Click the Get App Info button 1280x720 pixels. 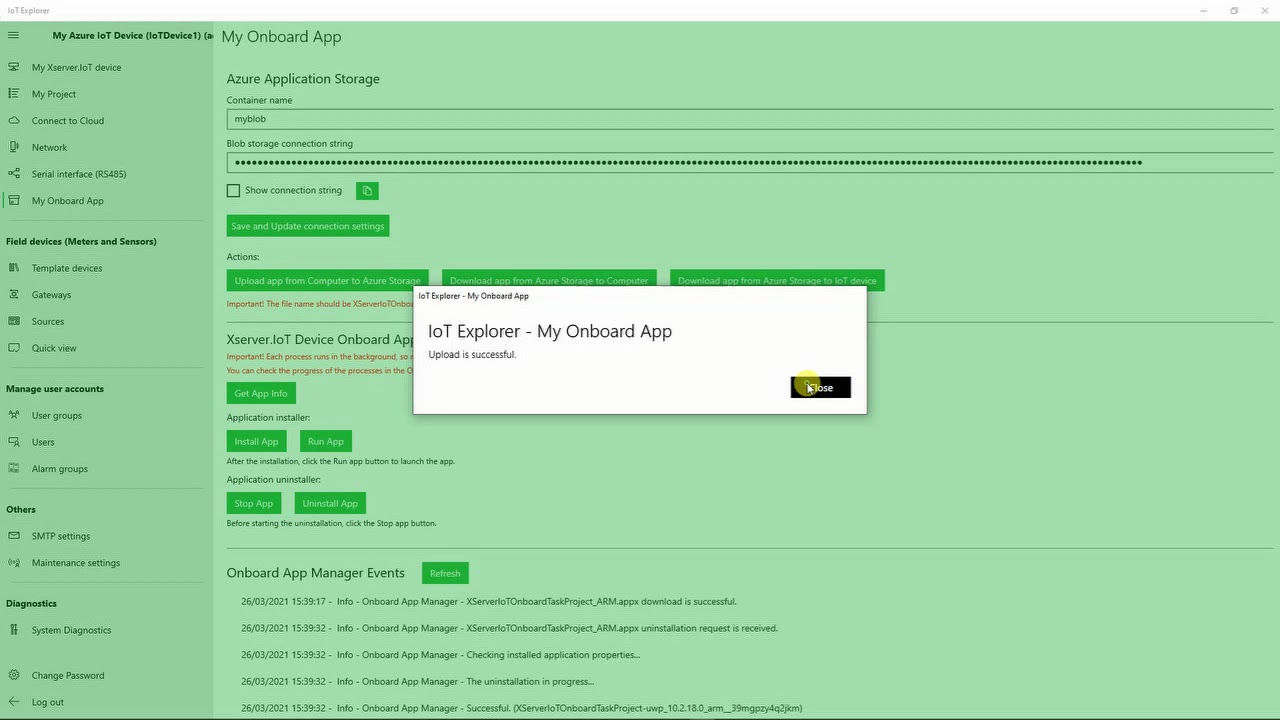click(261, 393)
